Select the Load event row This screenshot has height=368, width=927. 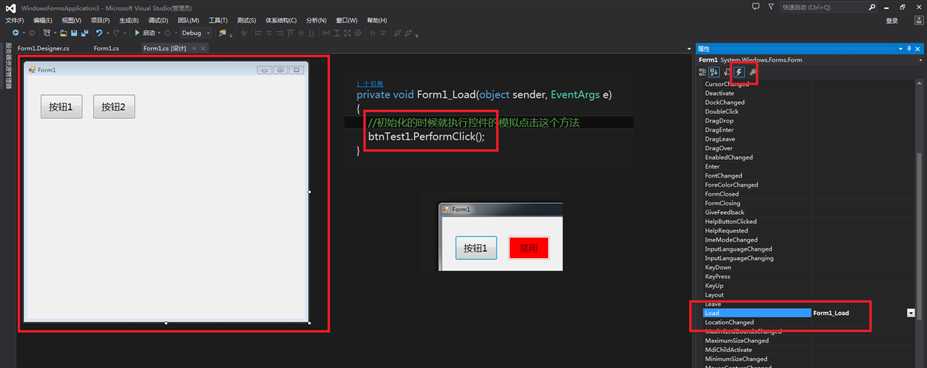coord(757,313)
